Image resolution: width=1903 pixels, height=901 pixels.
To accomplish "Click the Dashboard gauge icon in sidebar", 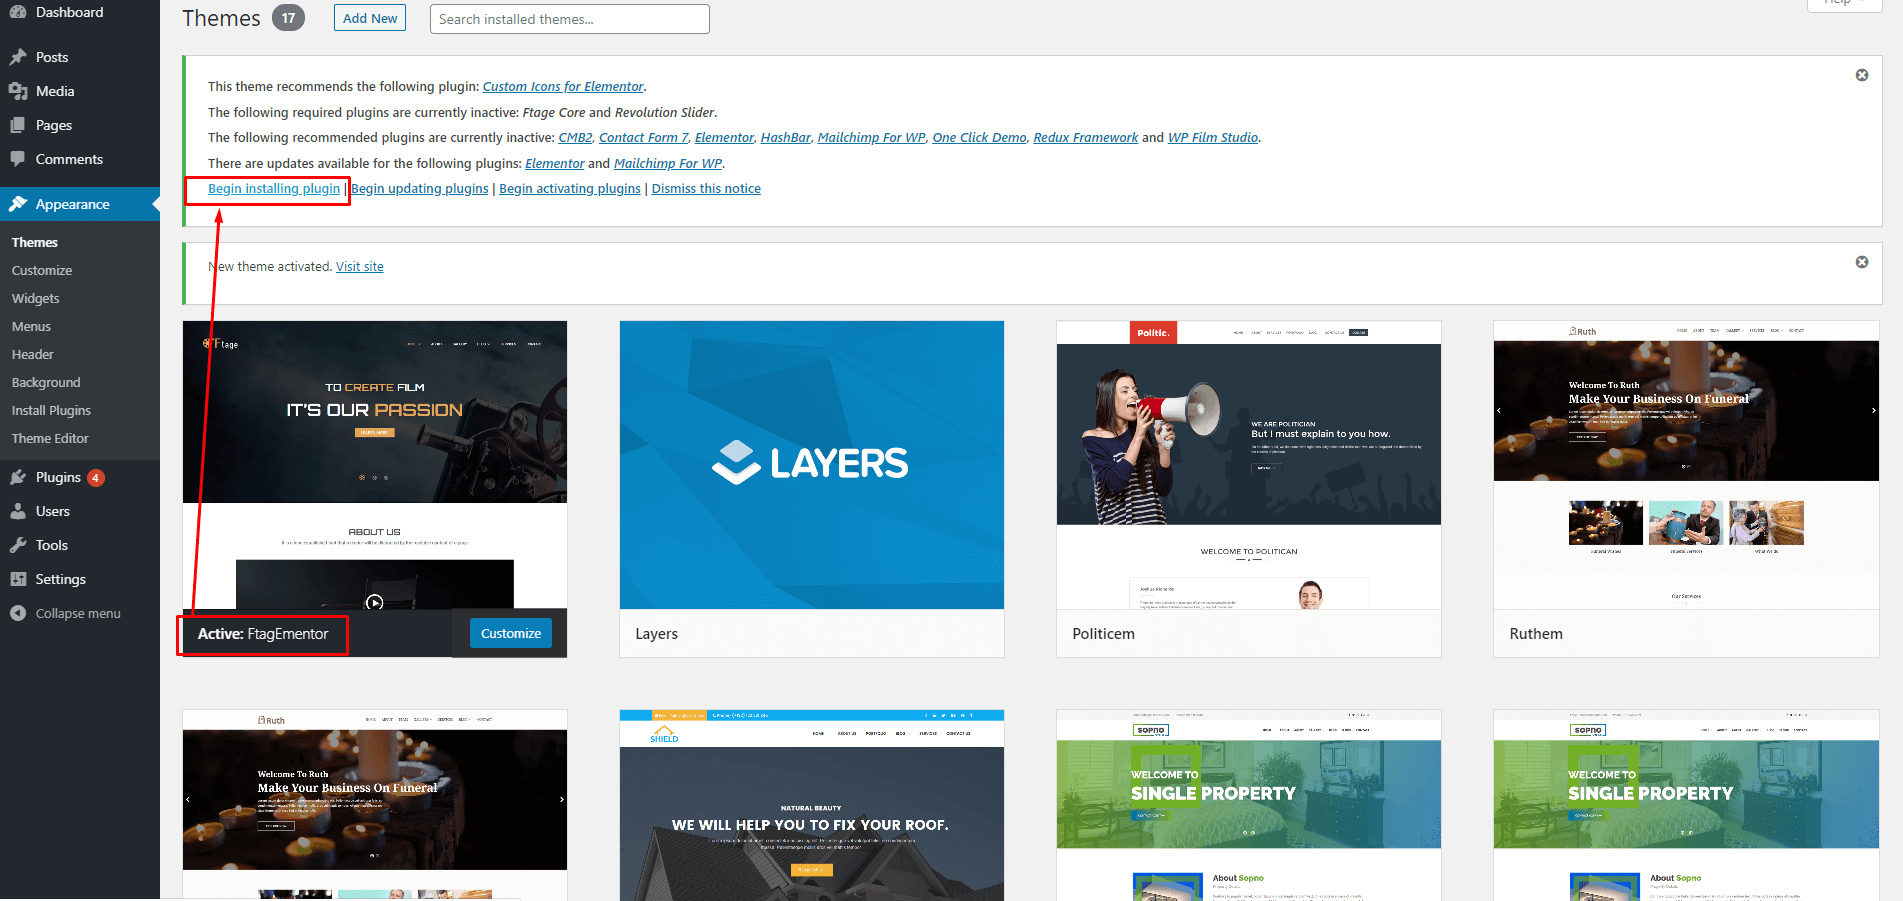I will [18, 12].
